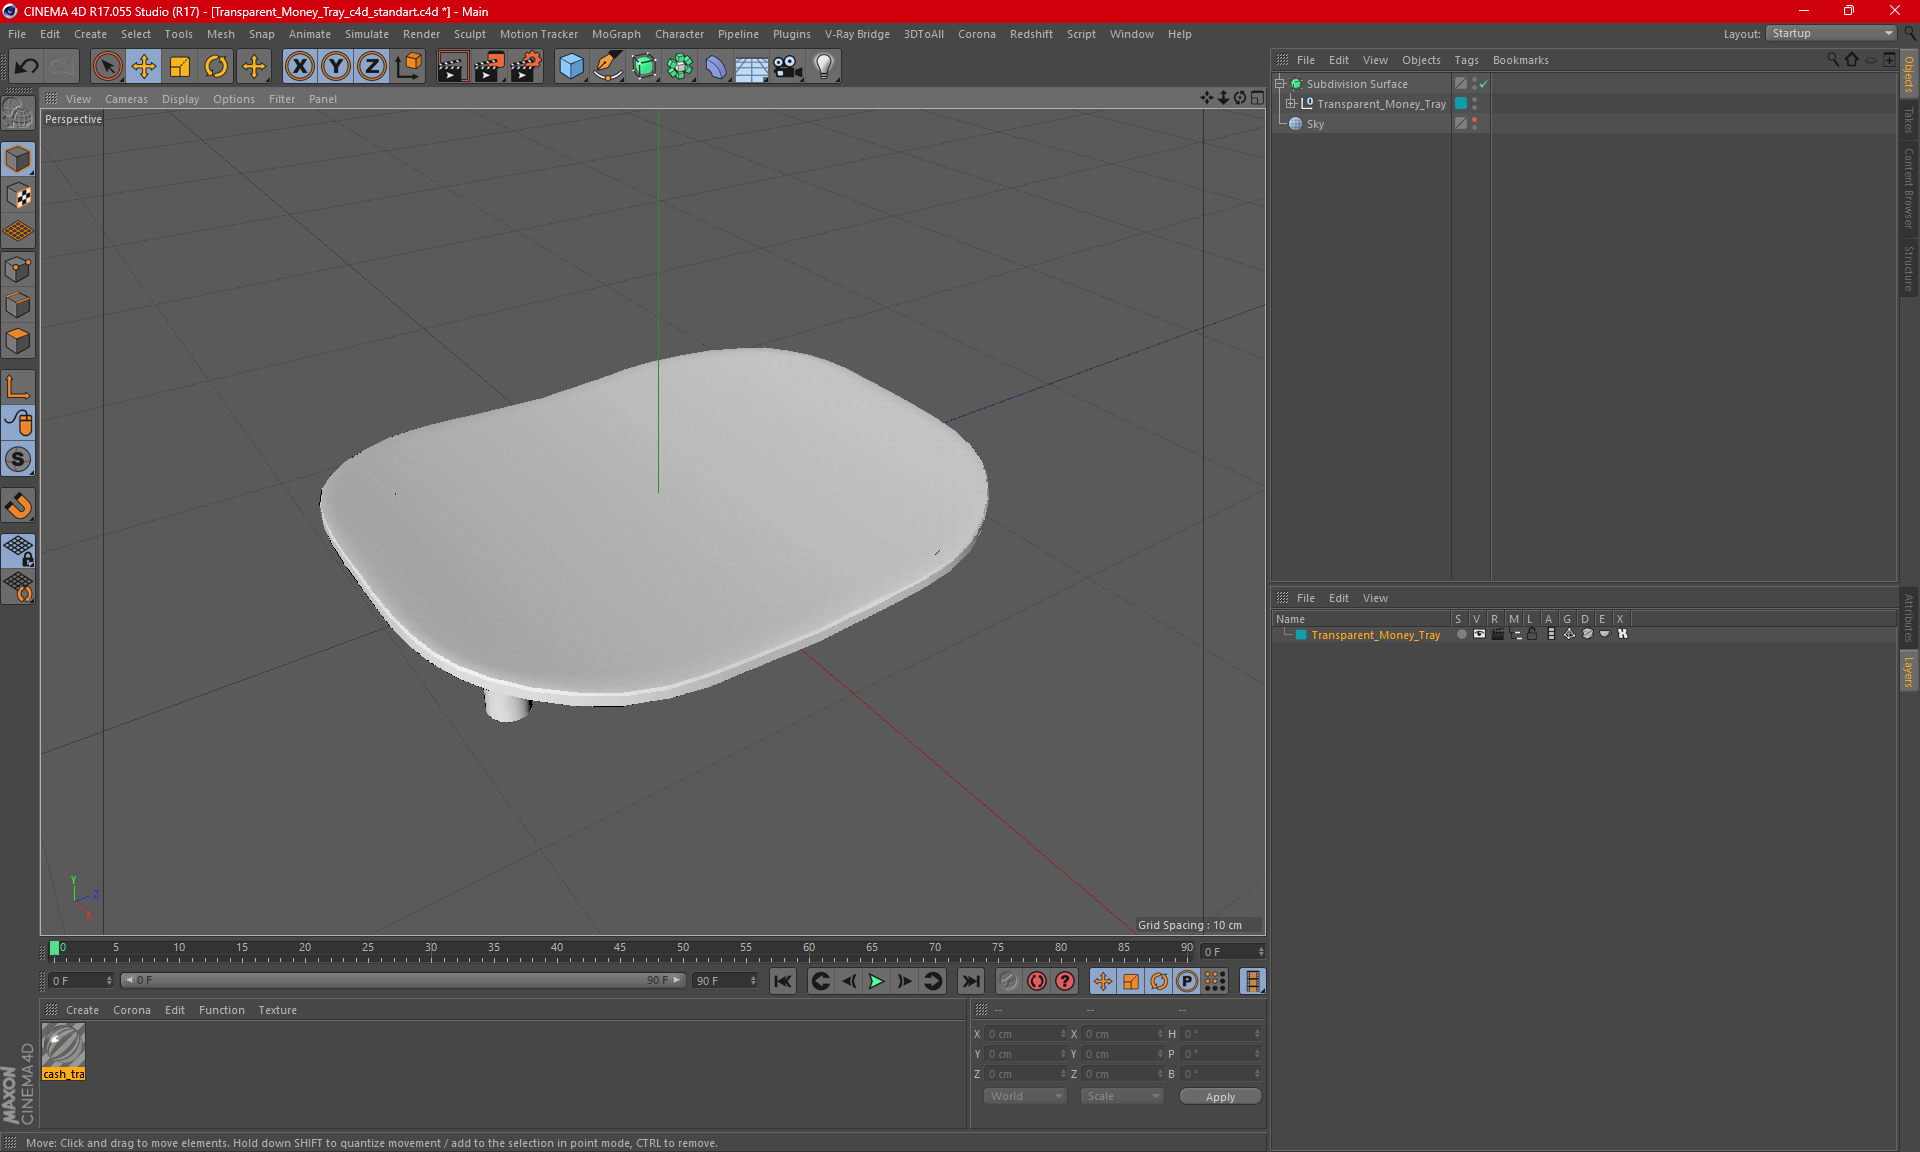Click the X position input field
1920x1152 pixels.
[x=1025, y=1034]
